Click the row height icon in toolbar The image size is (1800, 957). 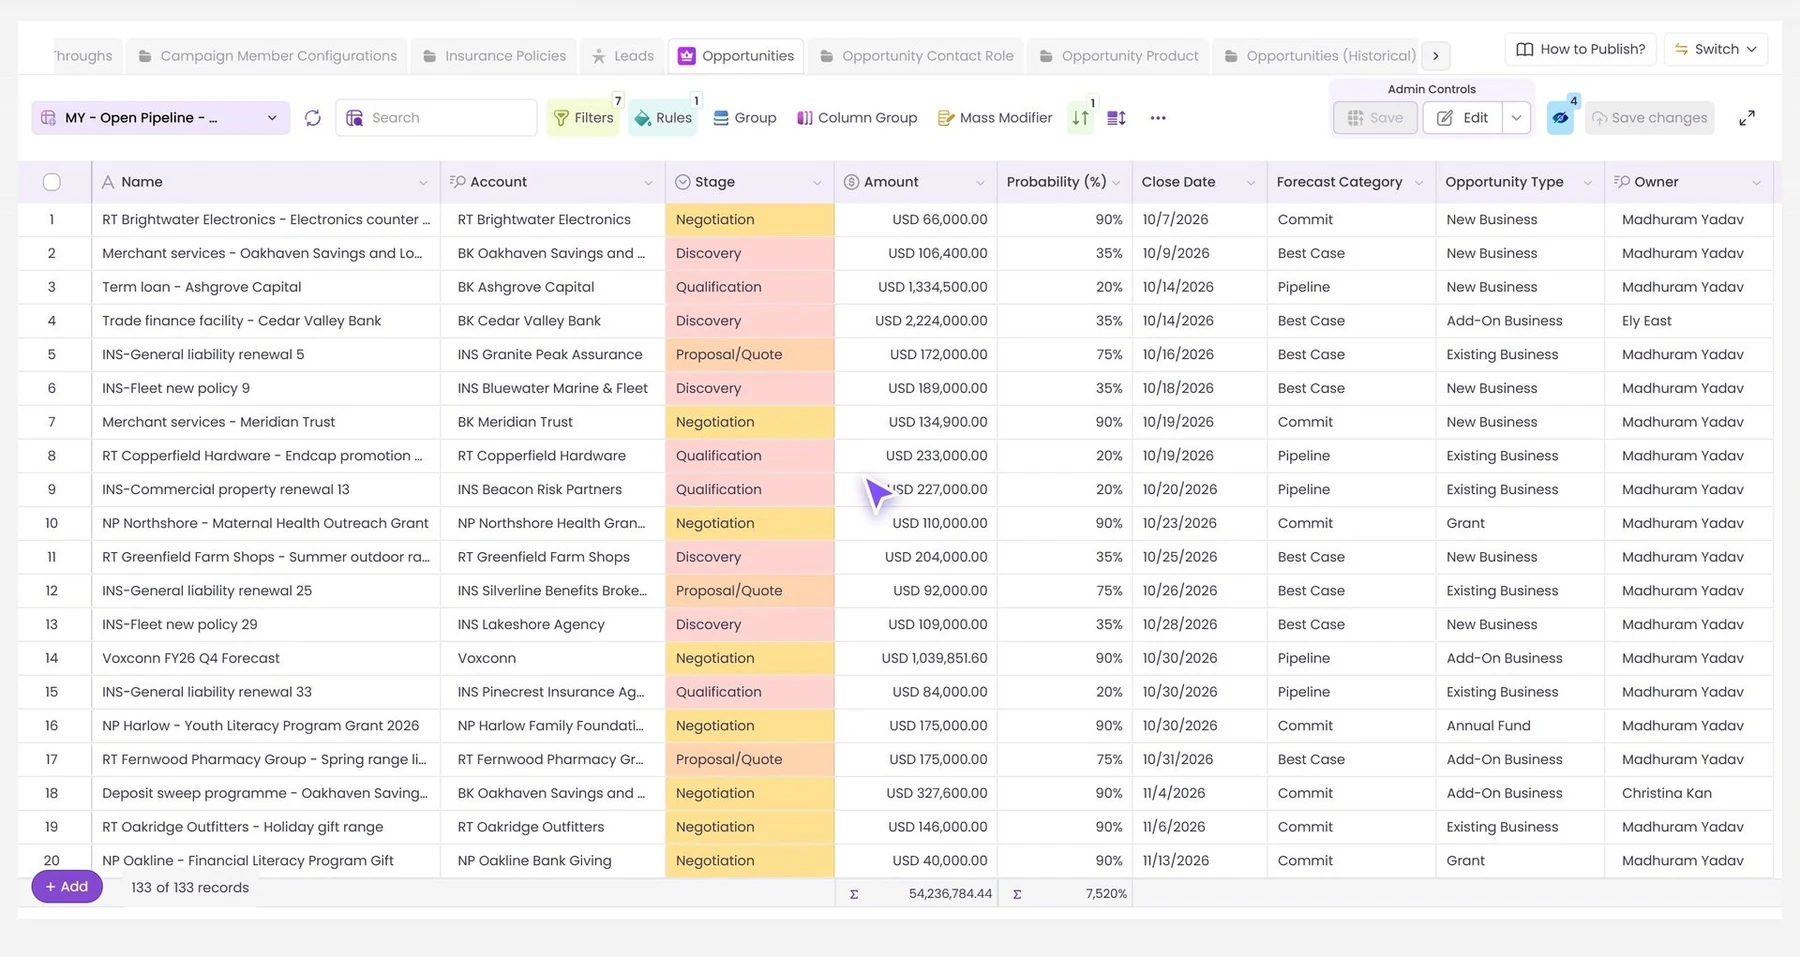[1117, 118]
